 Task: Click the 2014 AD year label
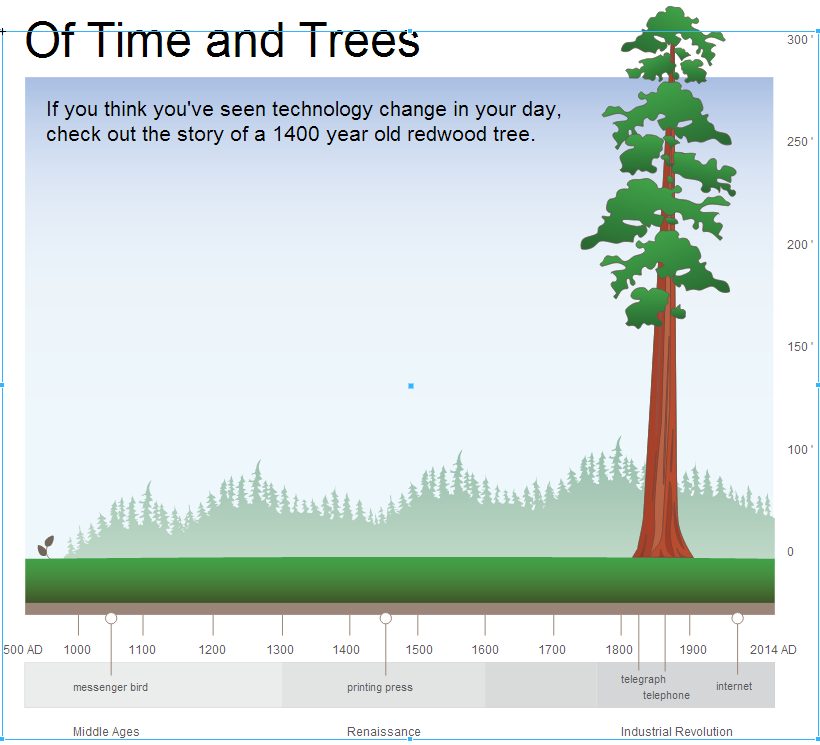pos(773,650)
